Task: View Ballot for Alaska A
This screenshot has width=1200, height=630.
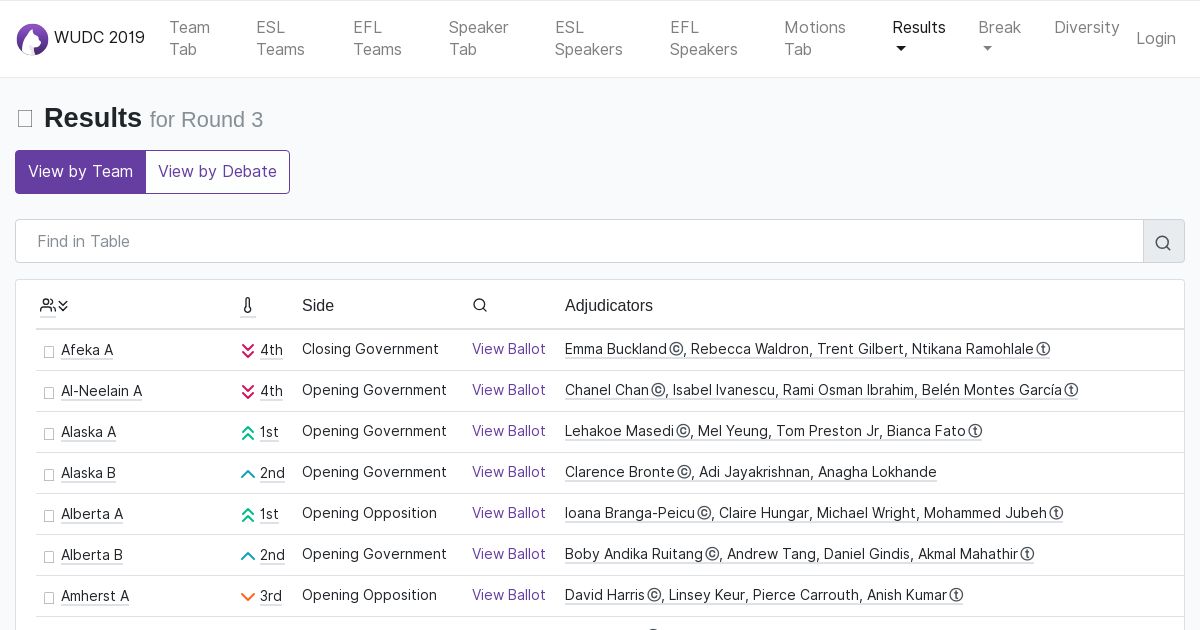Action: 509,431
